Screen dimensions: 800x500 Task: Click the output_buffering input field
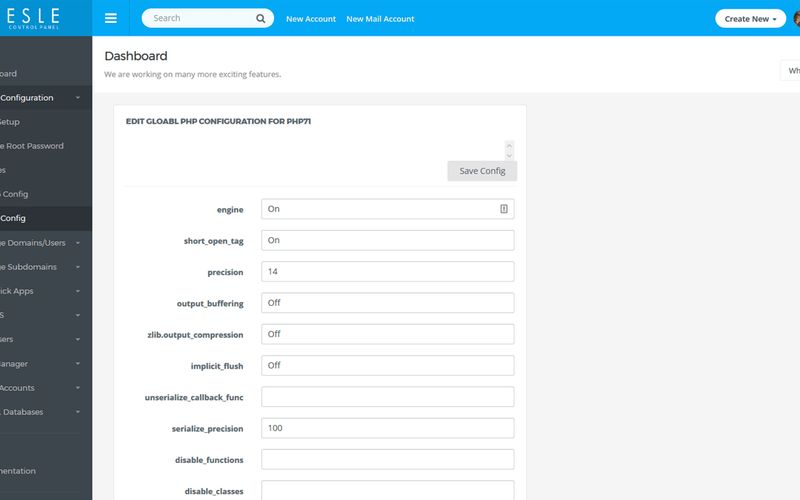click(x=387, y=303)
